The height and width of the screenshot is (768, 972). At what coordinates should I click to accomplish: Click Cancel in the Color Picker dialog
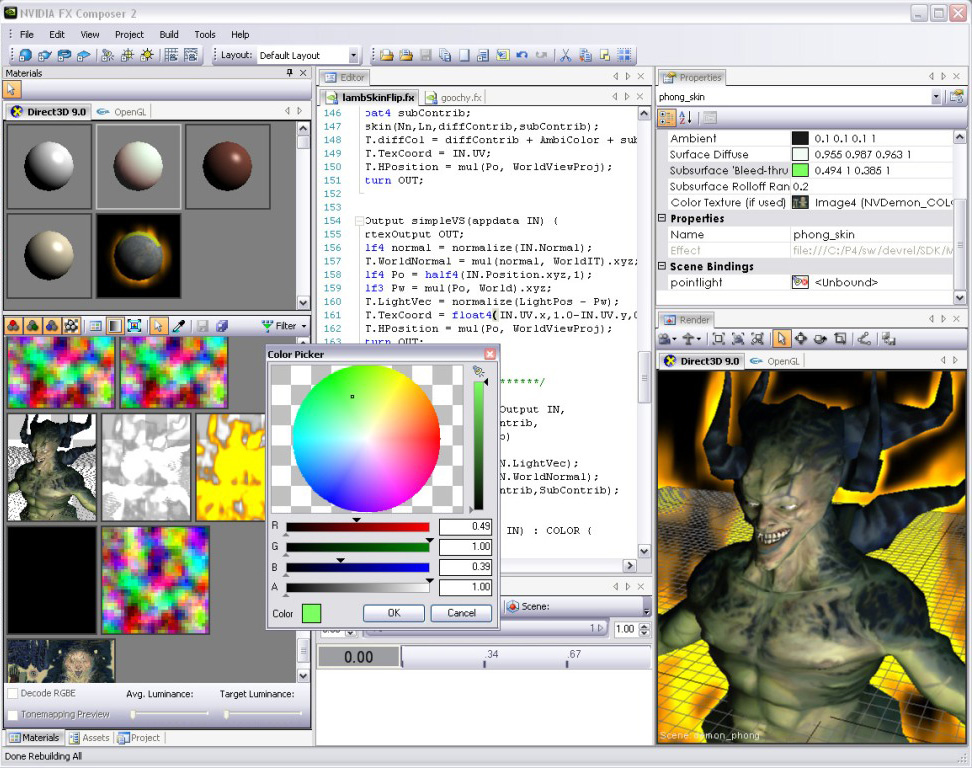[461, 613]
